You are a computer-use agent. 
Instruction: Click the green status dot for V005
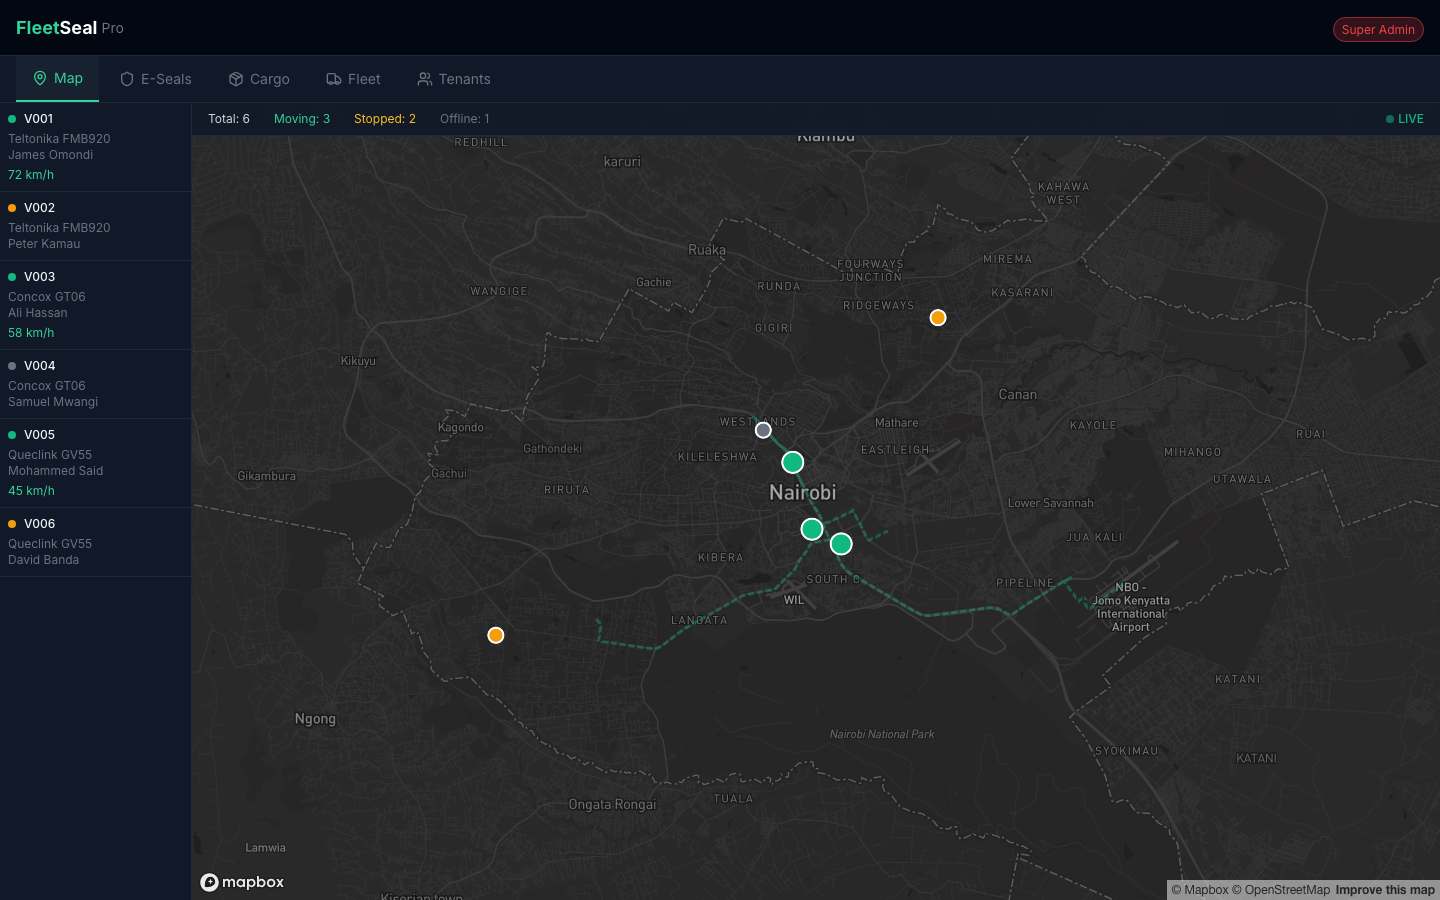pyautogui.click(x=12, y=435)
